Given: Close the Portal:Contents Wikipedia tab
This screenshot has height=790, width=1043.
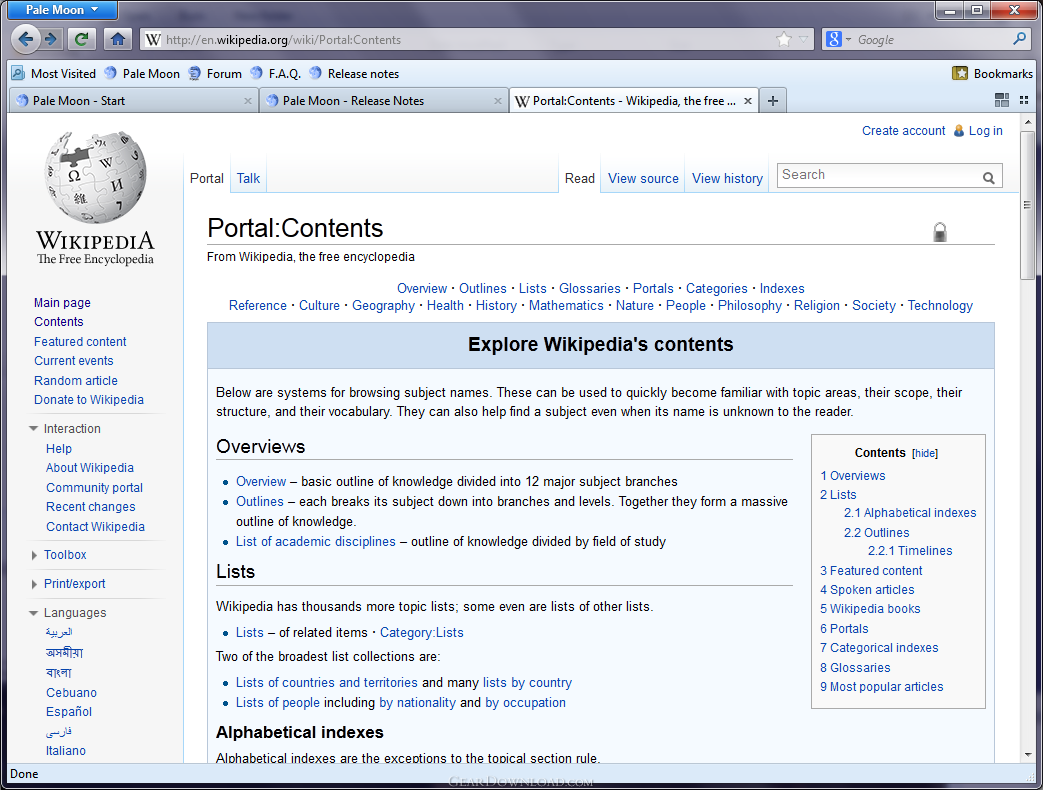Looking at the screenshot, I should coord(748,101).
